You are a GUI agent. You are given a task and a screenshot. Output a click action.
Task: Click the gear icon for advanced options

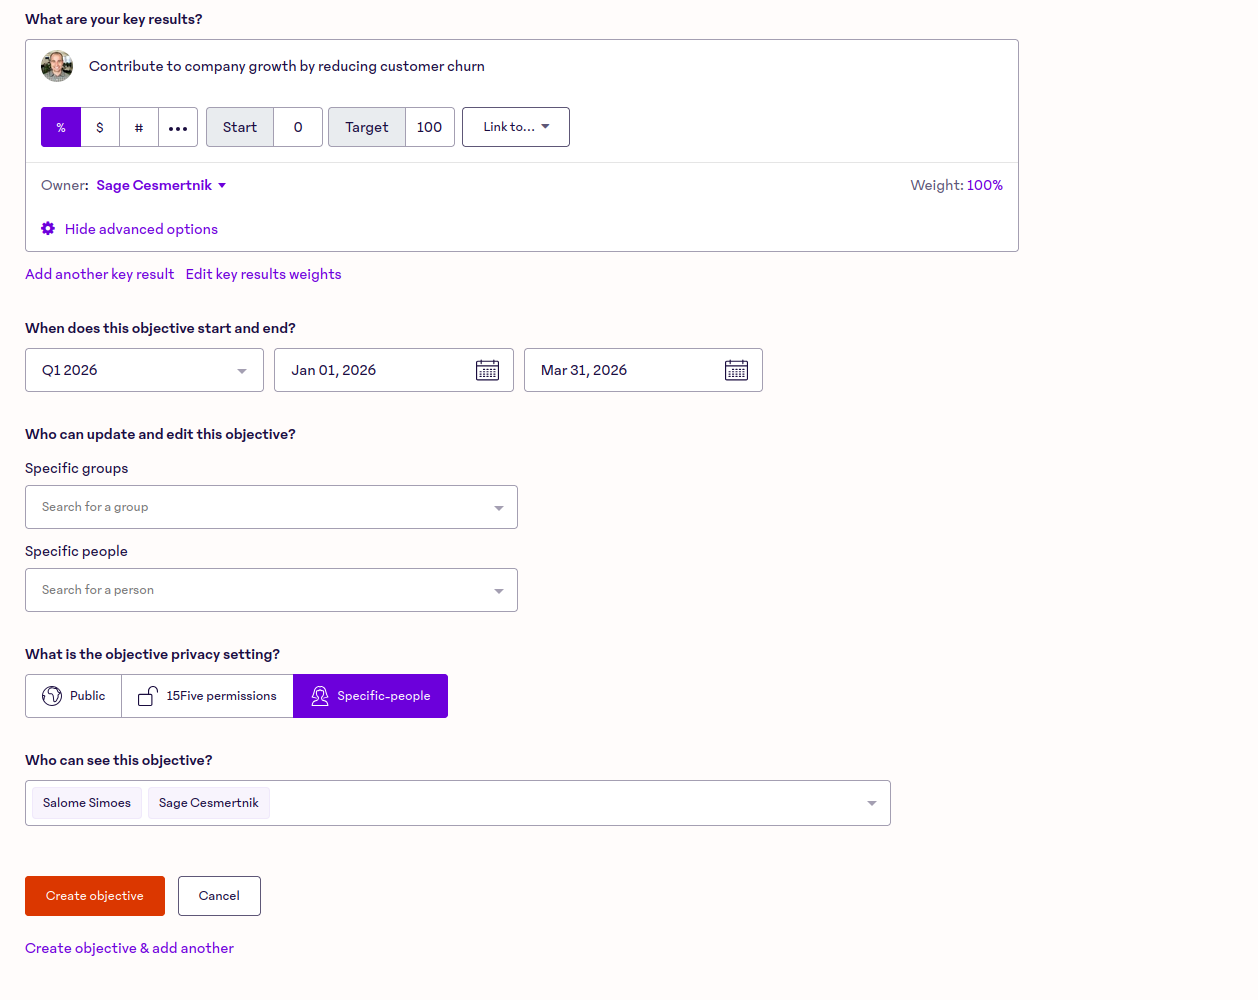[x=48, y=229]
